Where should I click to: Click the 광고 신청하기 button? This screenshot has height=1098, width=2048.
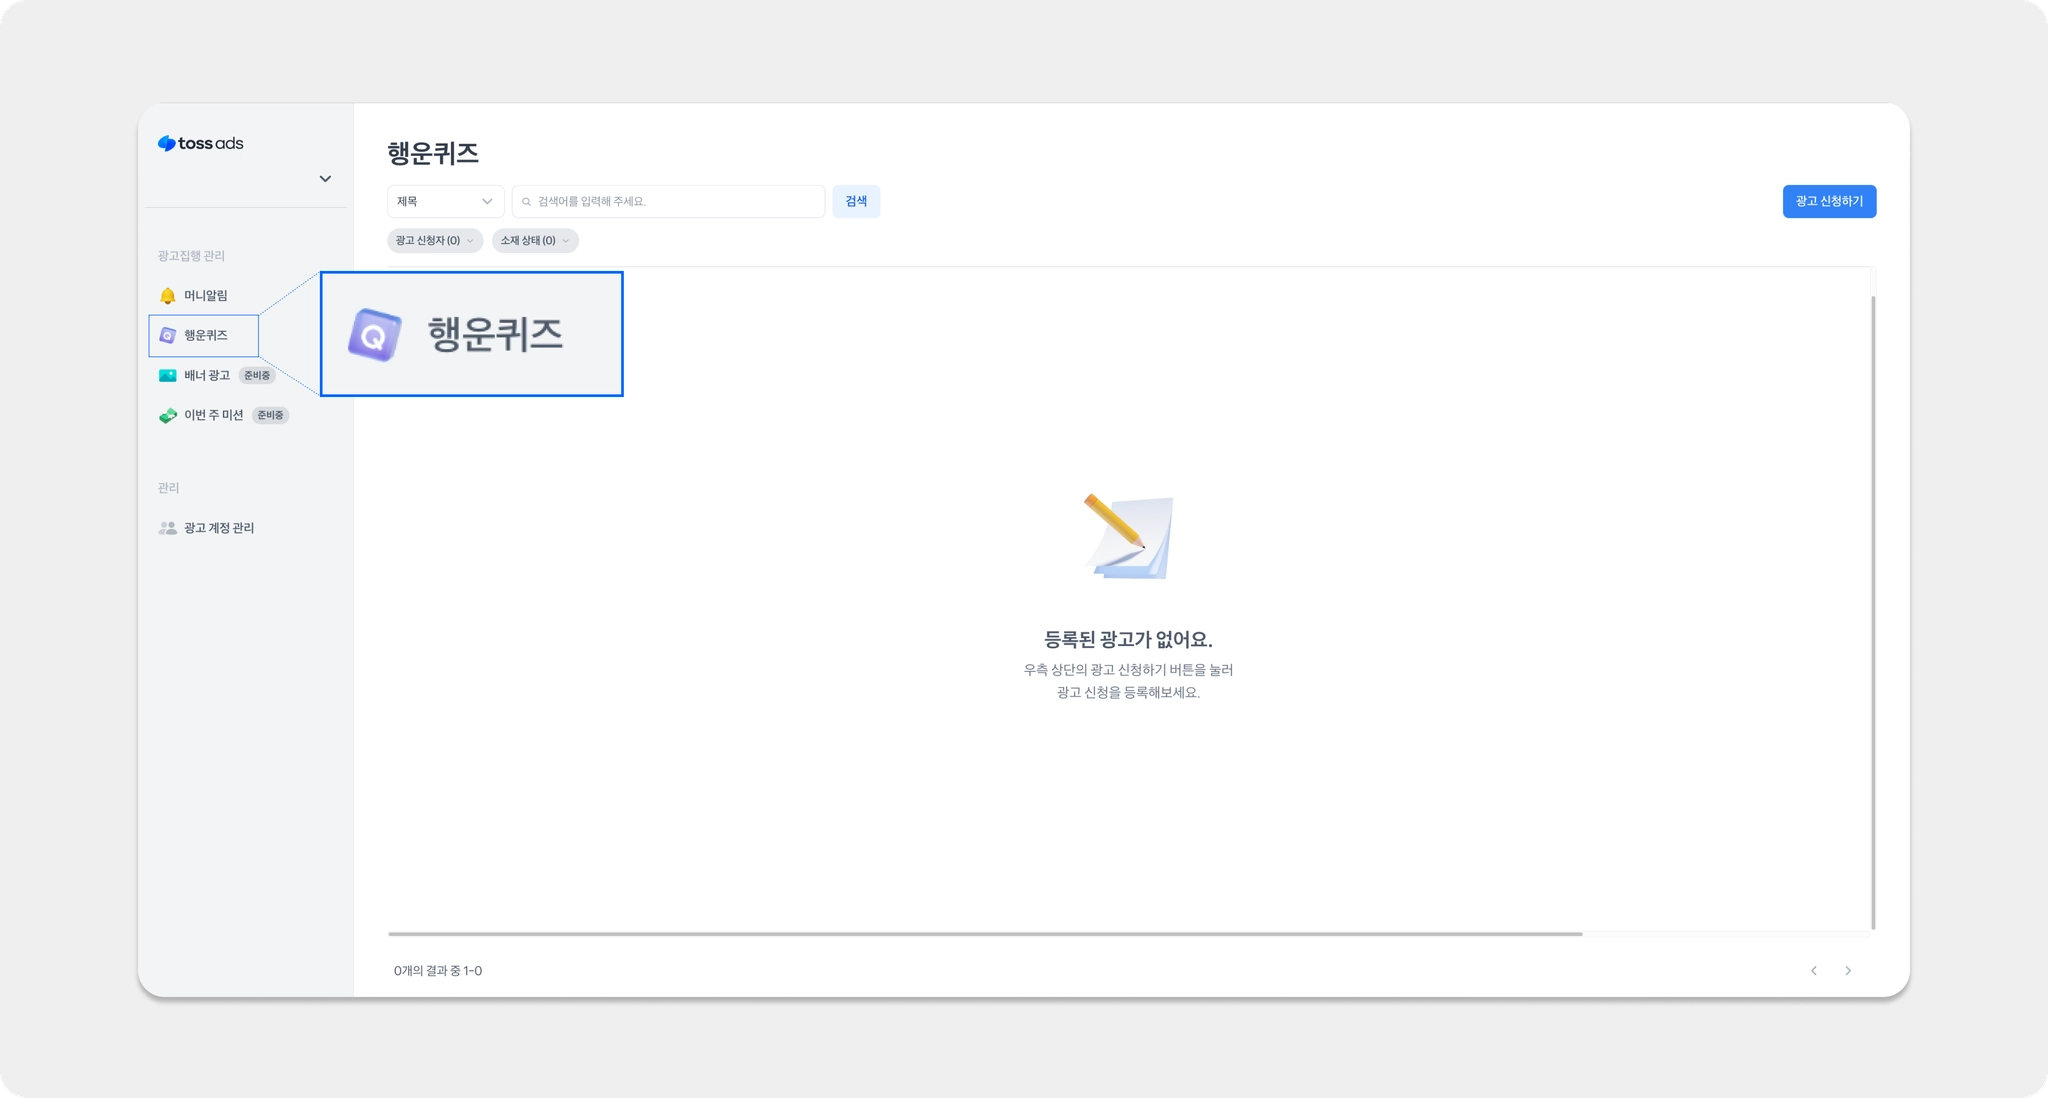(1828, 202)
